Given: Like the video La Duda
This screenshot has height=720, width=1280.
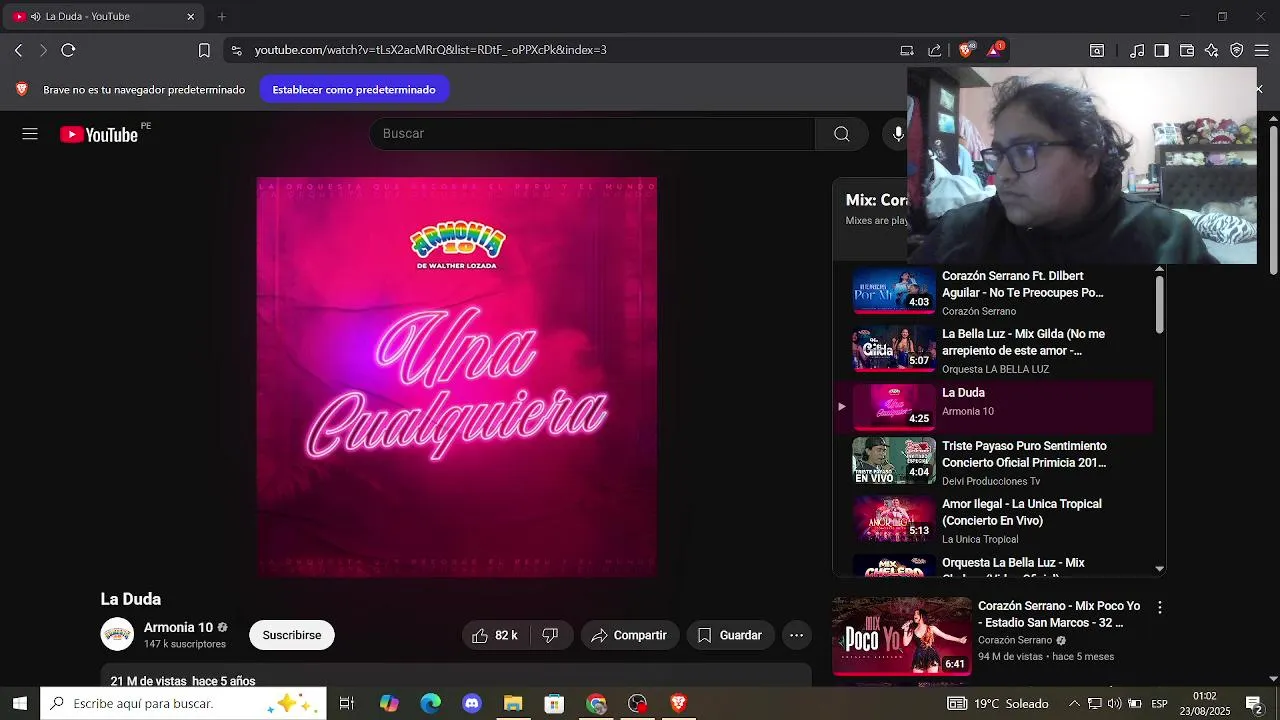Looking at the screenshot, I should coord(495,635).
